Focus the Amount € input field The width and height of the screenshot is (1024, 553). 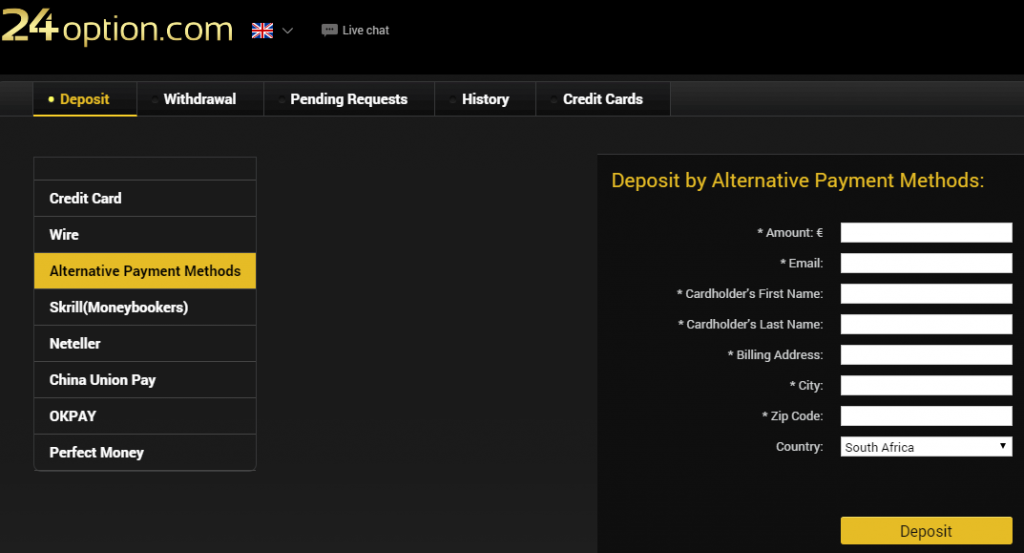[x=926, y=232]
